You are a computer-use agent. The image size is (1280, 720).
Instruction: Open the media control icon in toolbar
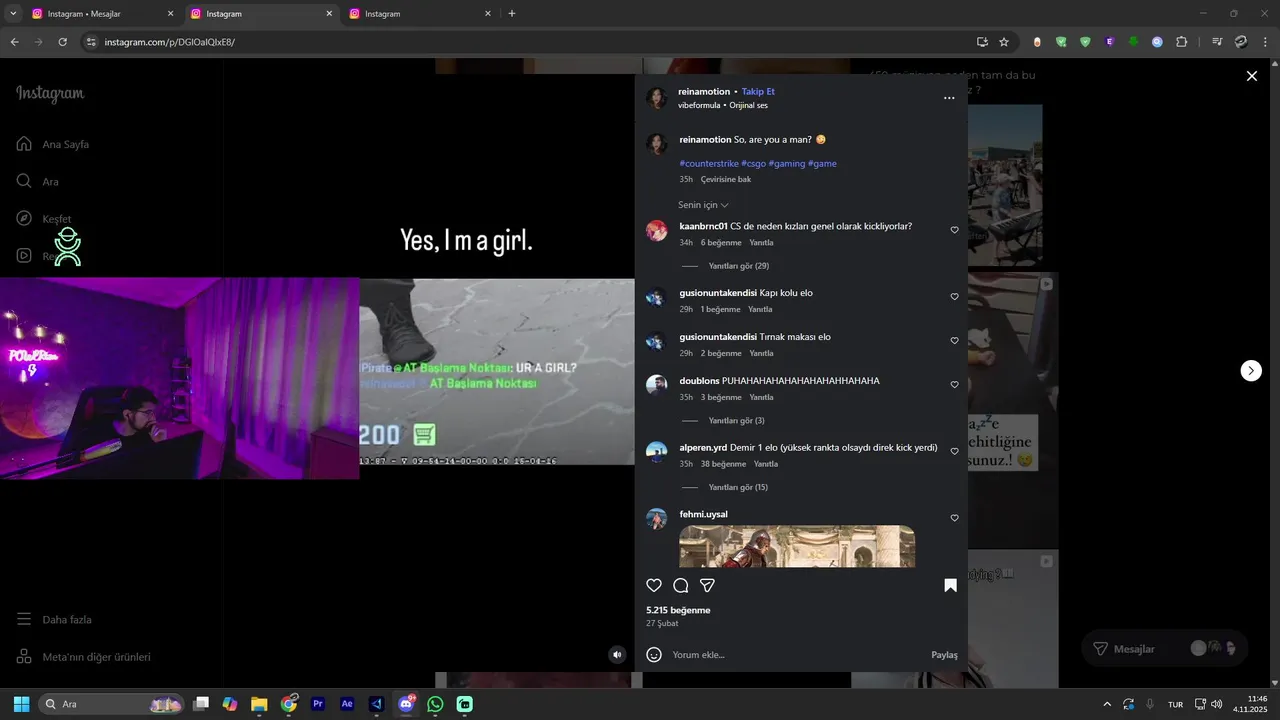pyautogui.click(x=1217, y=42)
